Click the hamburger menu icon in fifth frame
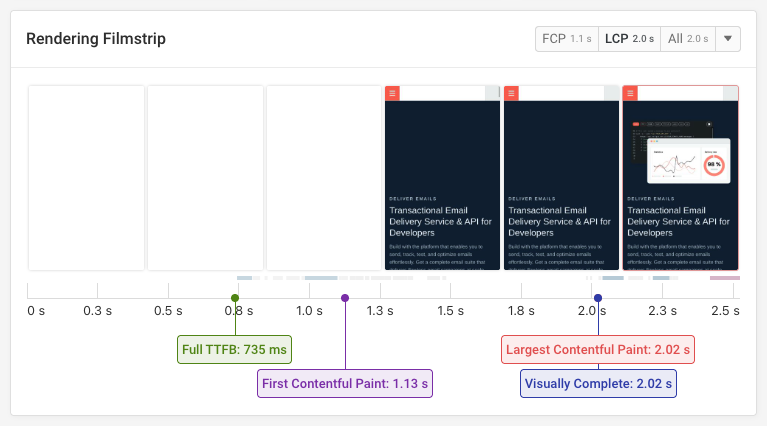Viewport: 767px width, 426px height. click(x=511, y=93)
